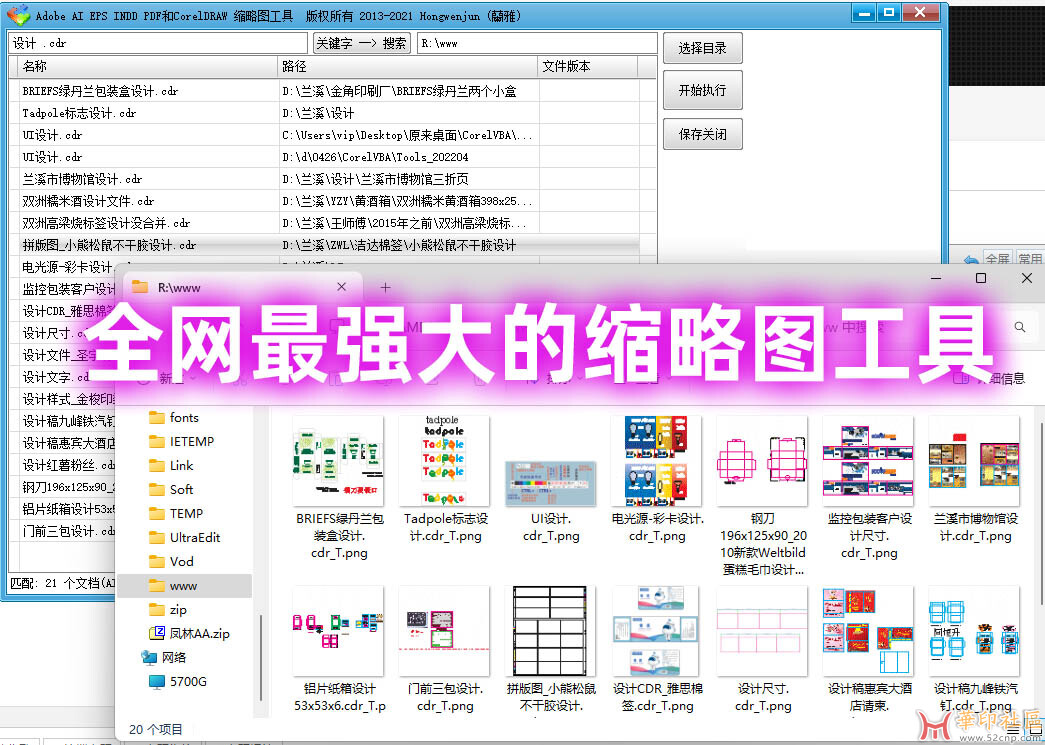Sort list by 名称 column header

coord(148,66)
